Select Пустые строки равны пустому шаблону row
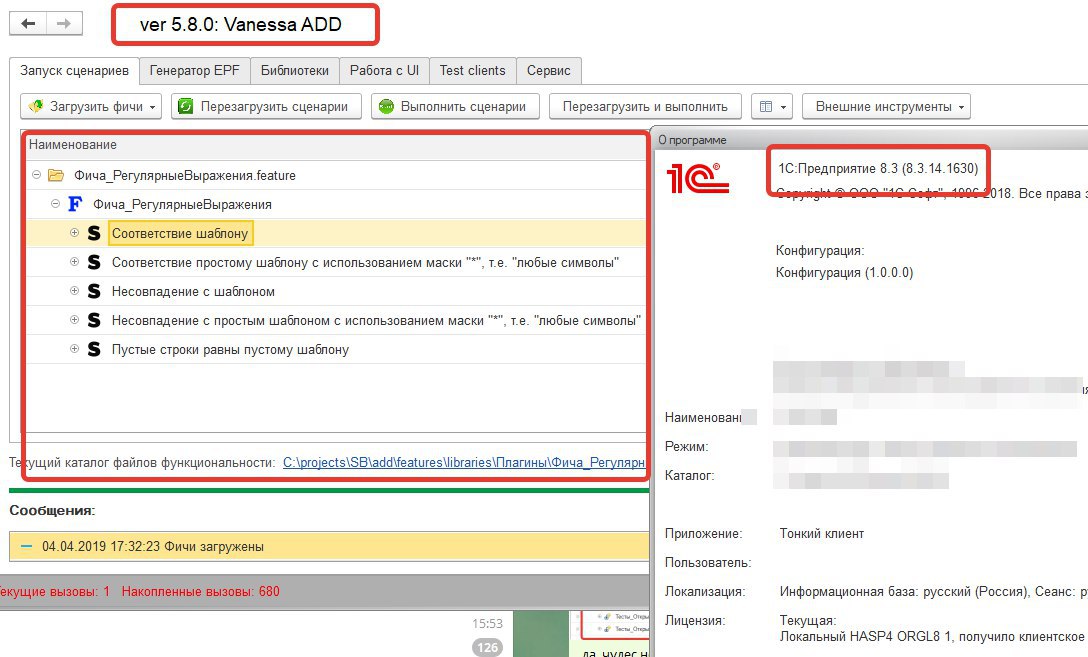 [x=337, y=350]
